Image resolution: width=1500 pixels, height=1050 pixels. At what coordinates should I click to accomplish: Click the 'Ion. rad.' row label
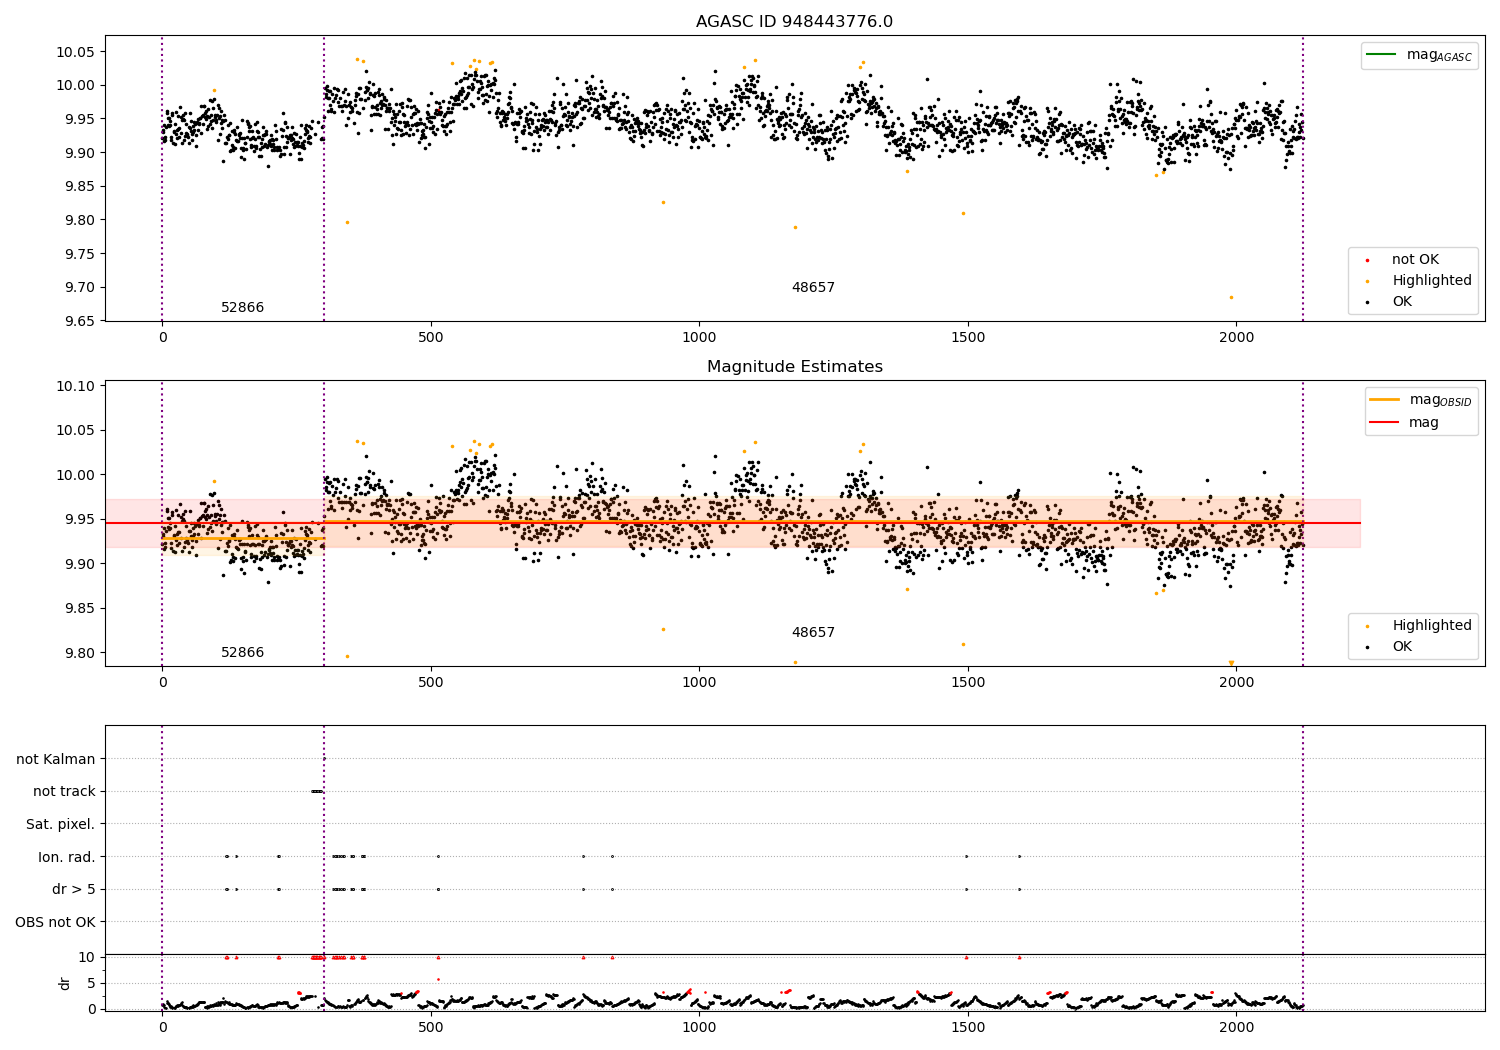67,858
